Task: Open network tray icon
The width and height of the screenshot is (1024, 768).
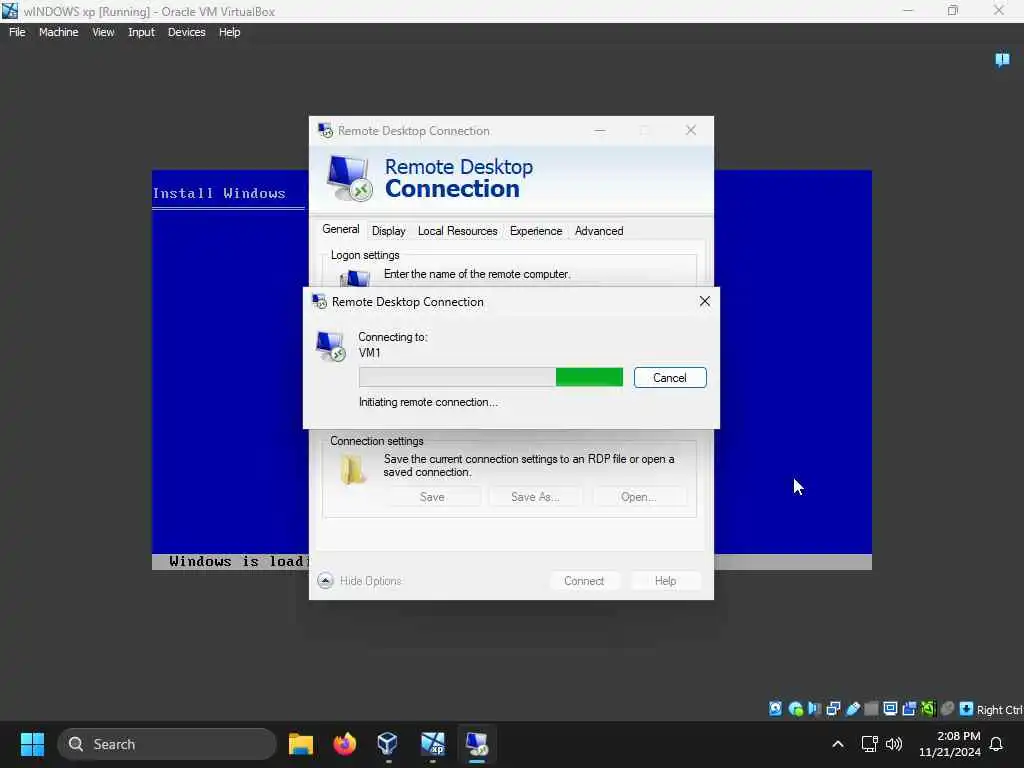Action: tap(869, 744)
